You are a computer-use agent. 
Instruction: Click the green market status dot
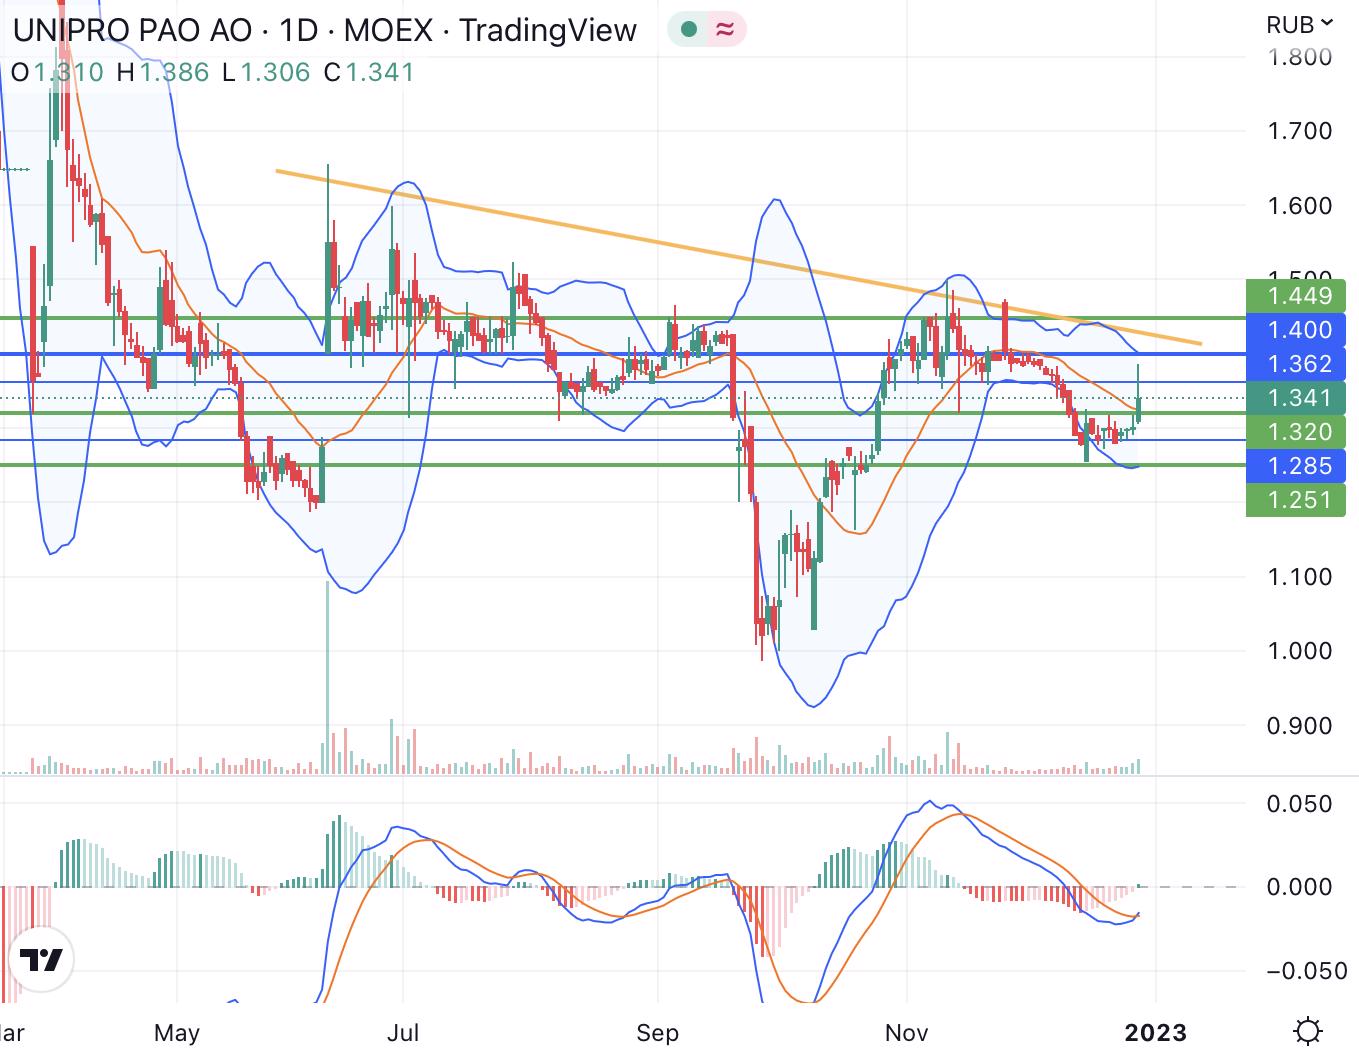(688, 29)
